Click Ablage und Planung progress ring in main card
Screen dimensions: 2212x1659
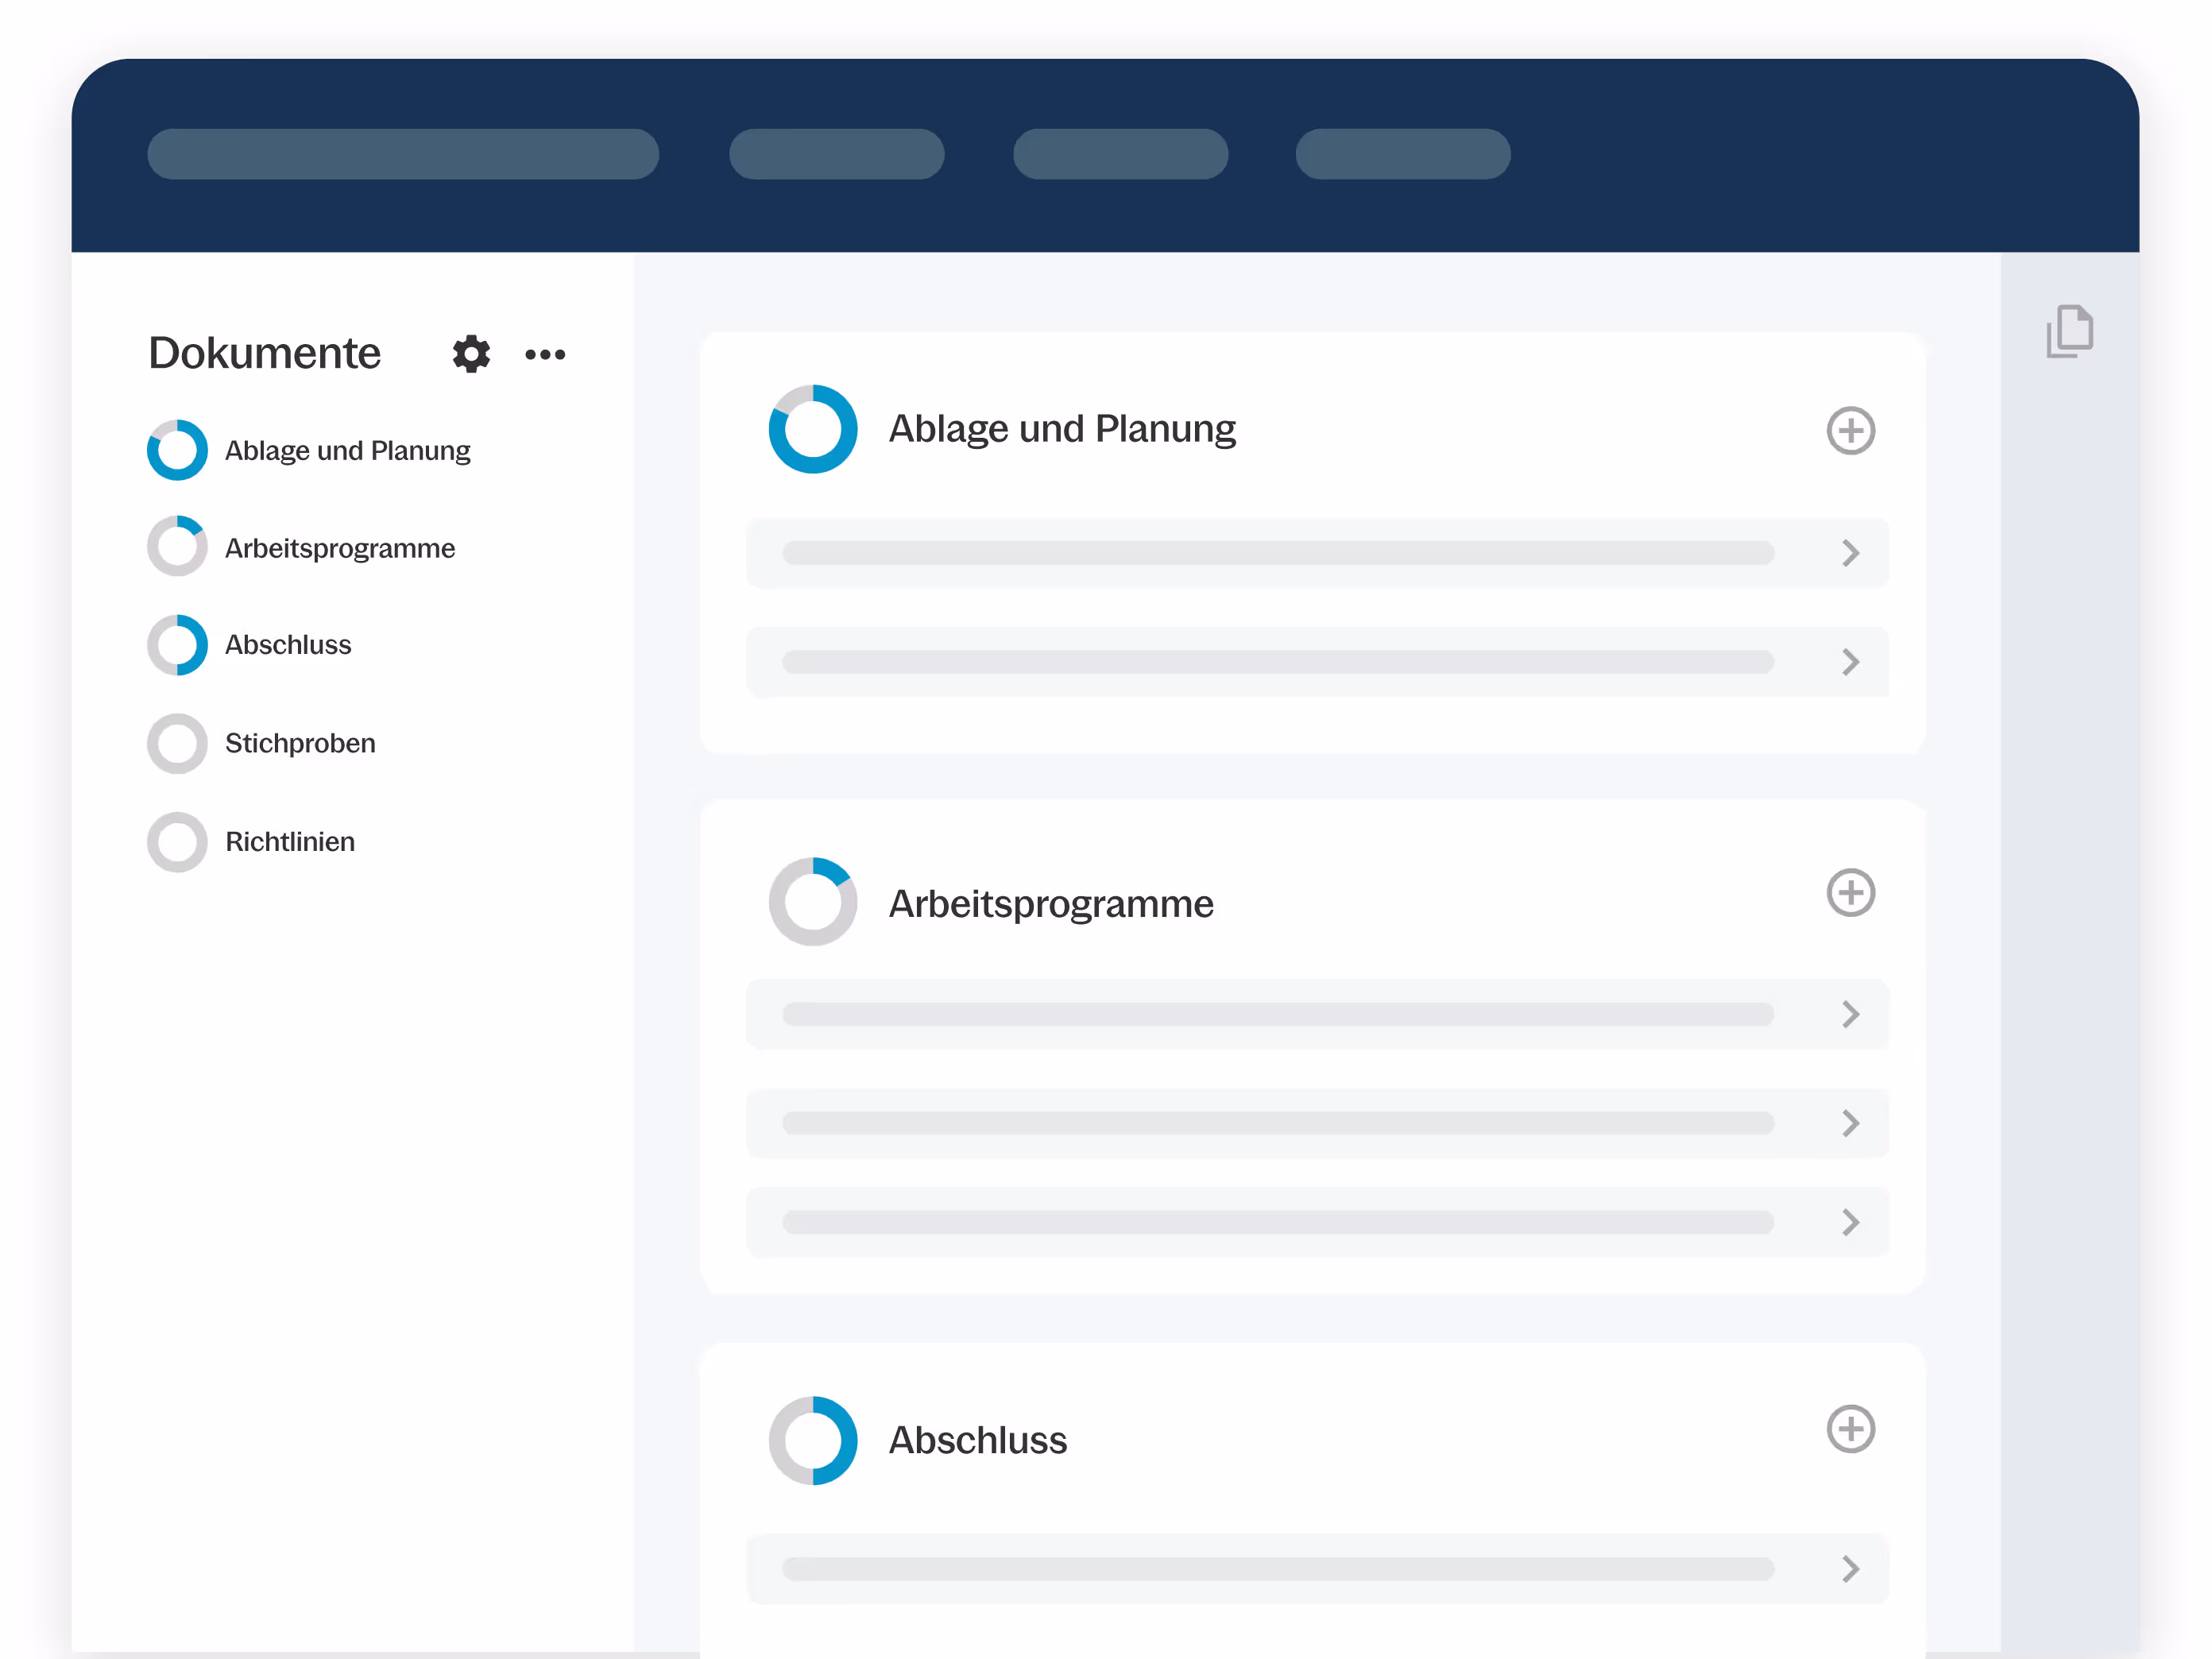(812, 429)
